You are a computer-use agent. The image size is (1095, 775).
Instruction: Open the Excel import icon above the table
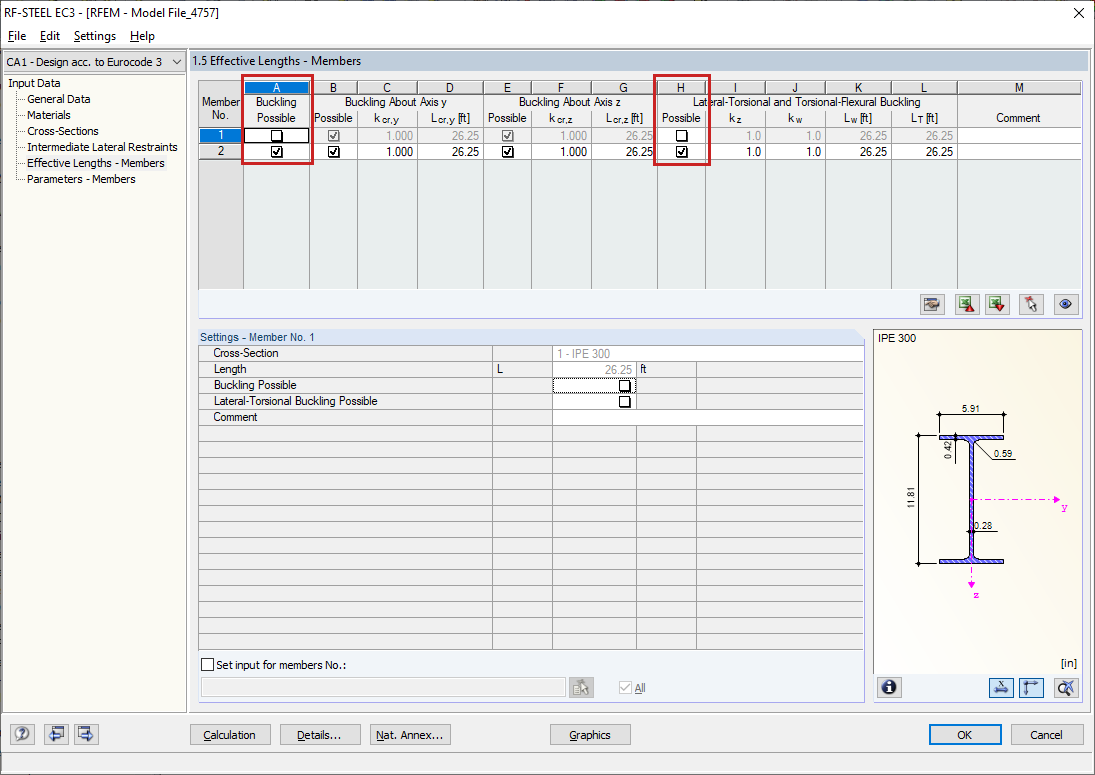pyautogui.click(x=965, y=304)
